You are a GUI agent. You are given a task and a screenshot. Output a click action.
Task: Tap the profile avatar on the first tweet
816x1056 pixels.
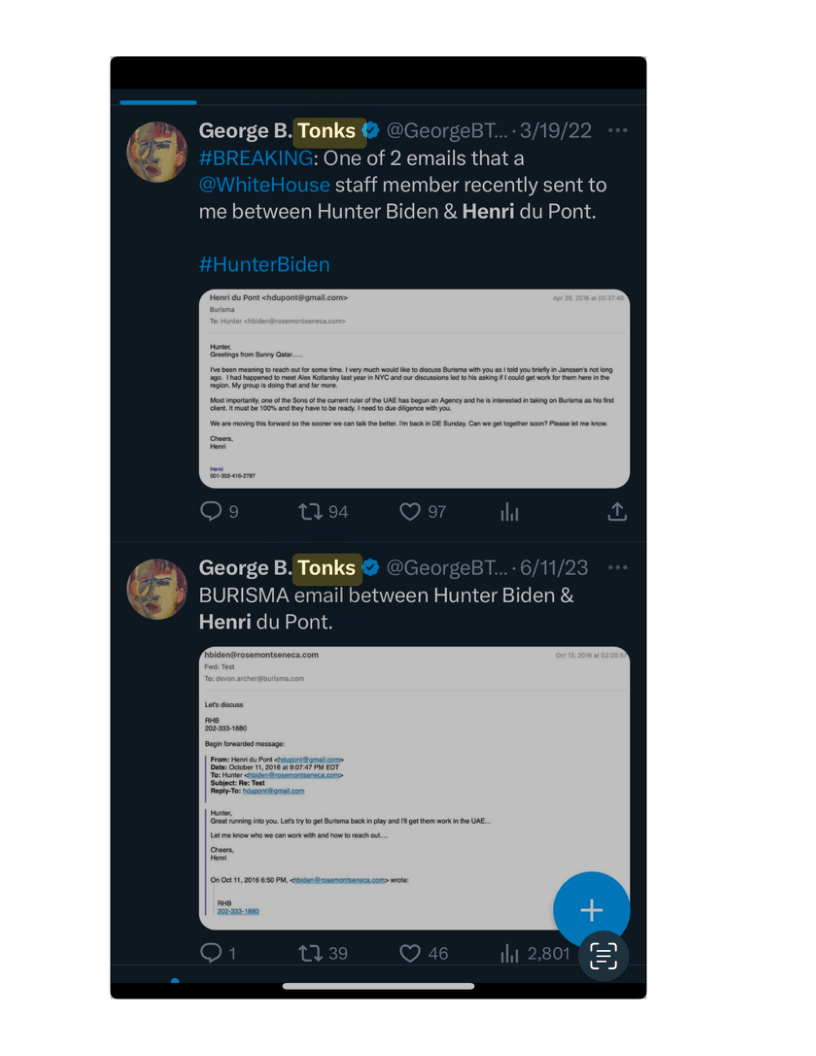pyautogui.click(x=157, y=152)
